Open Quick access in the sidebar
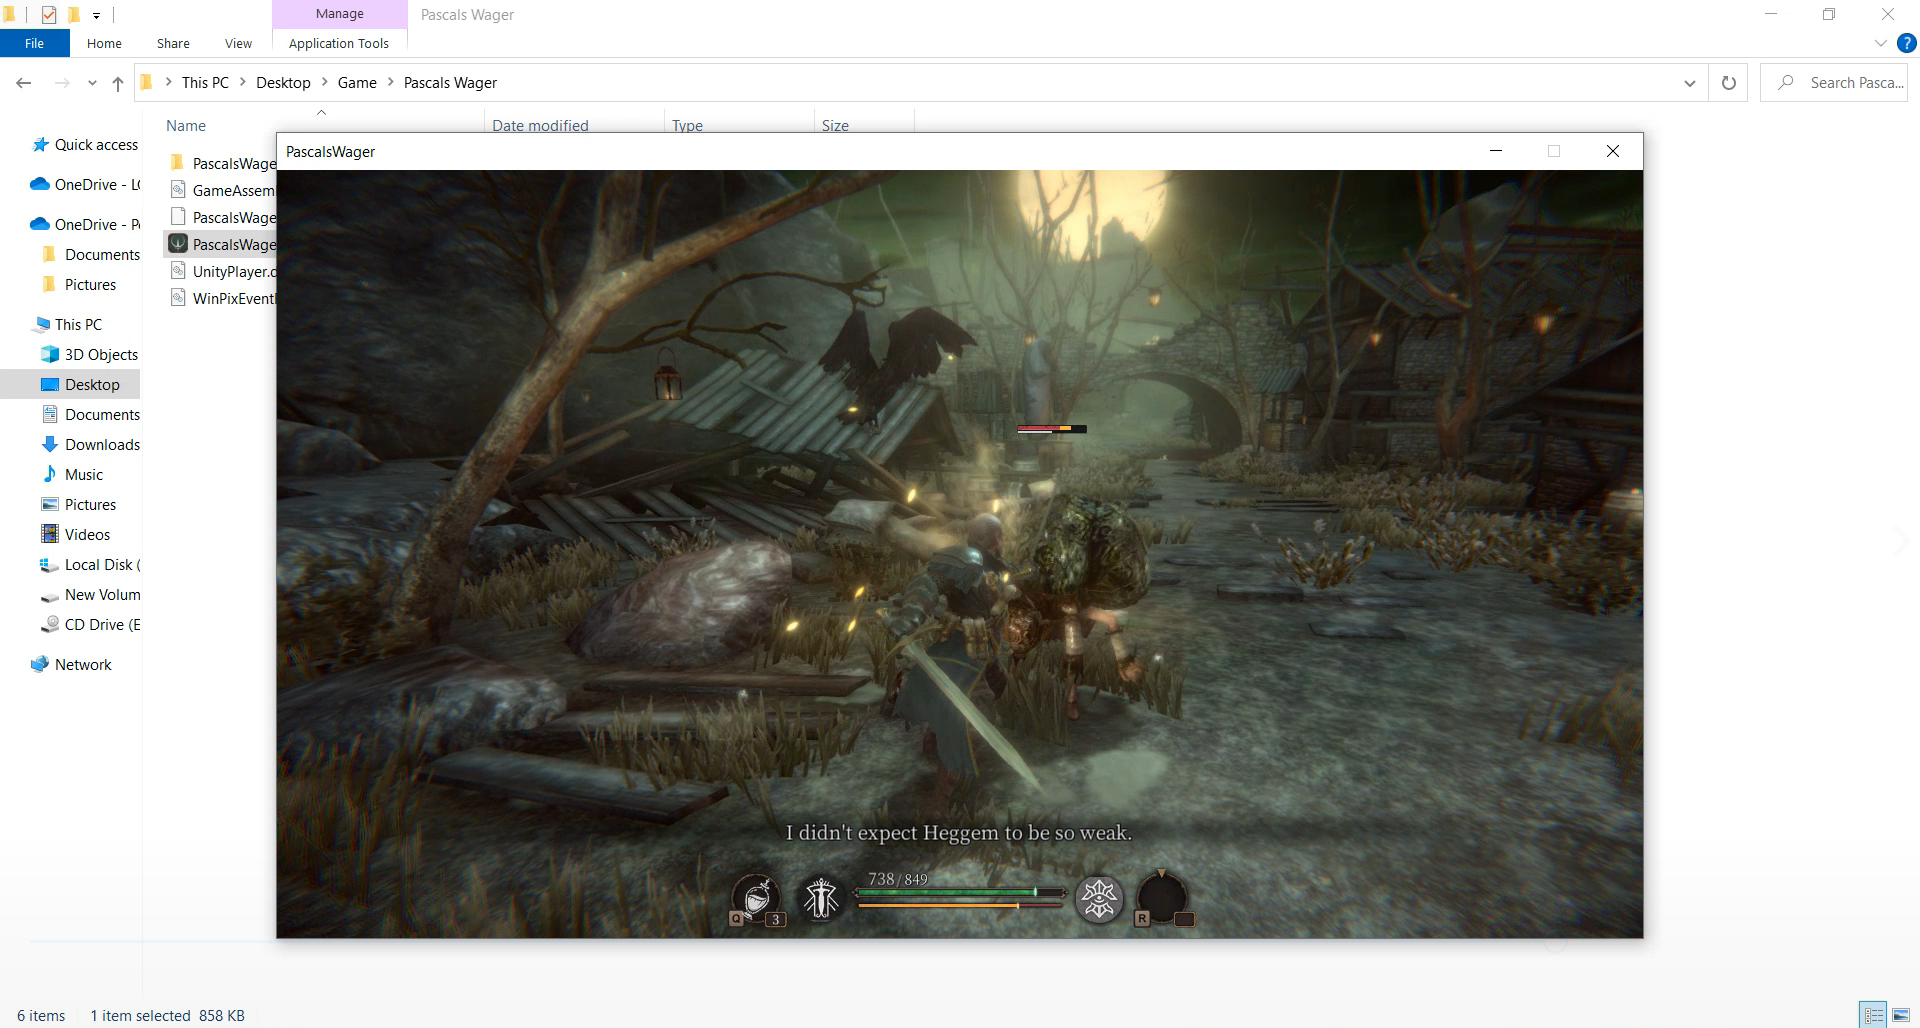Screen dimensions: 1920x1028 85,145
